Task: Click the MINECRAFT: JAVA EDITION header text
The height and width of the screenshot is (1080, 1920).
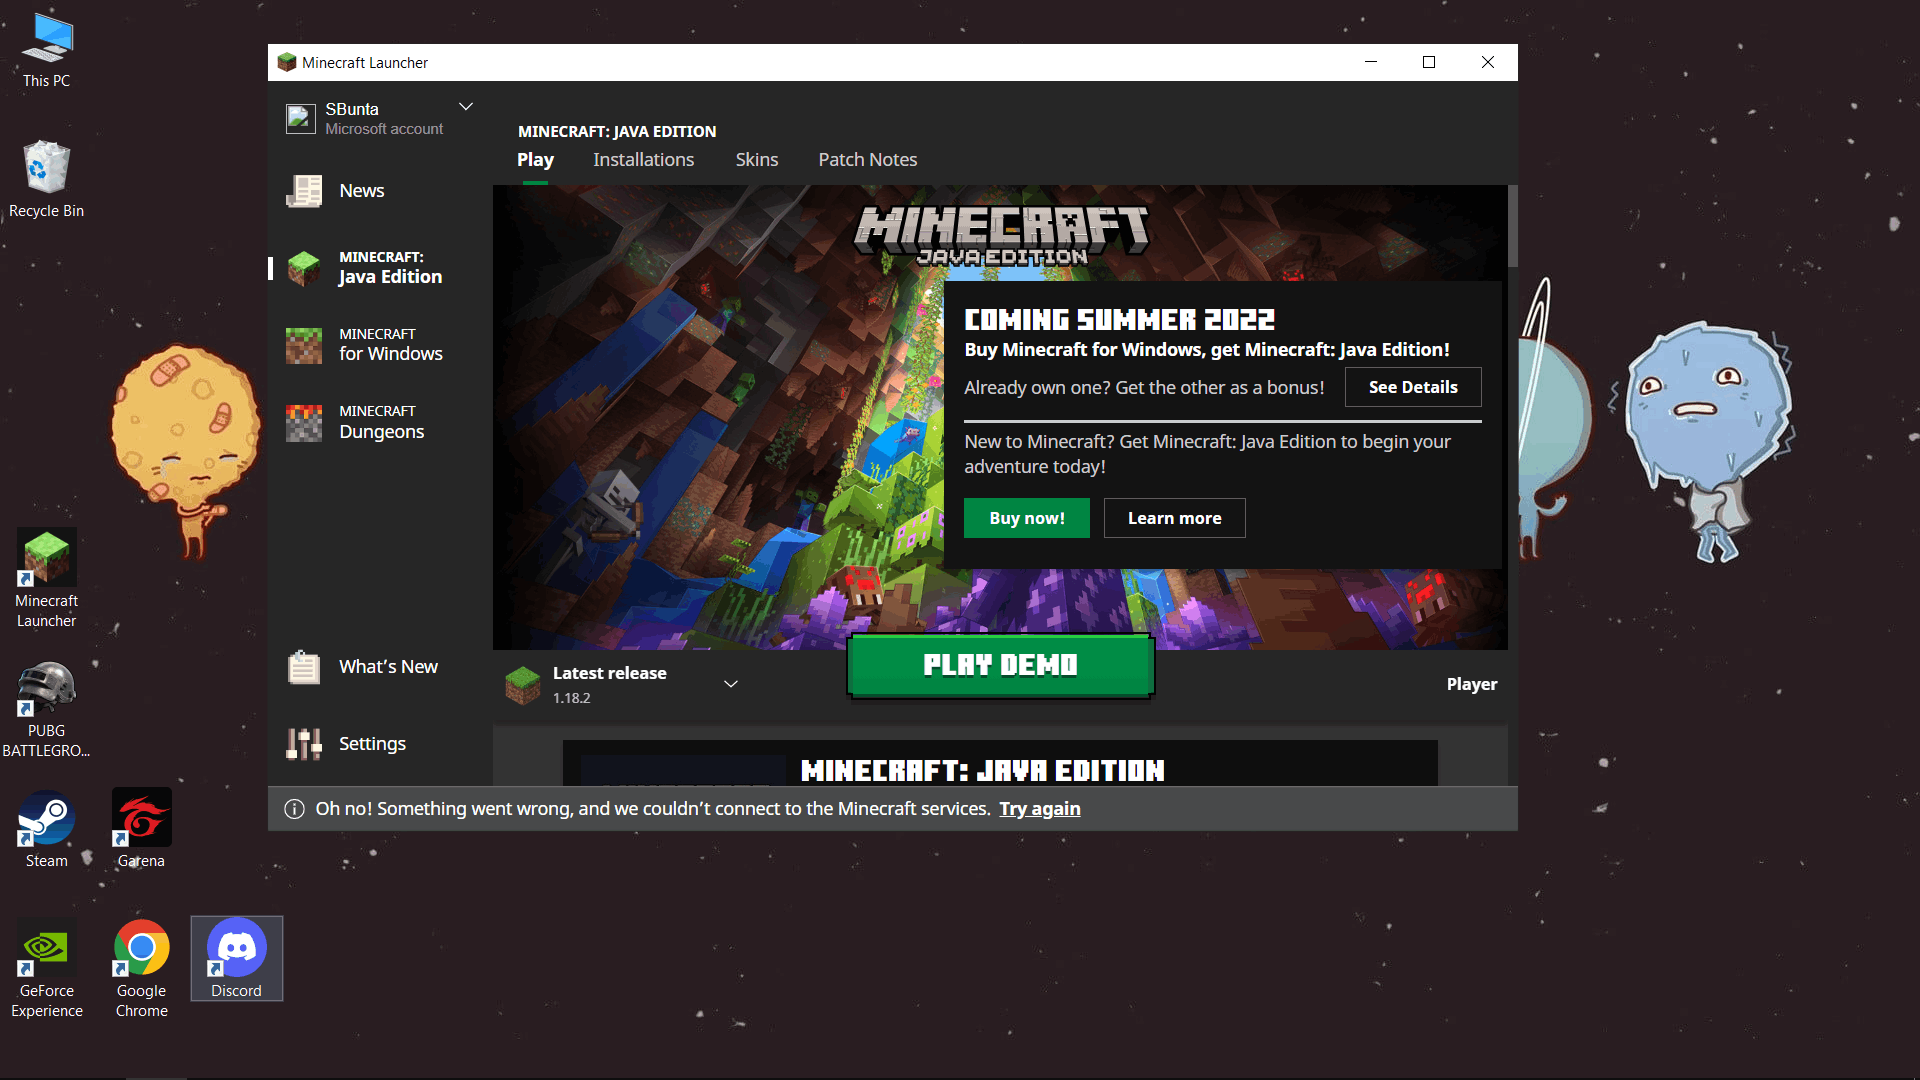Action: coord(617,132)
